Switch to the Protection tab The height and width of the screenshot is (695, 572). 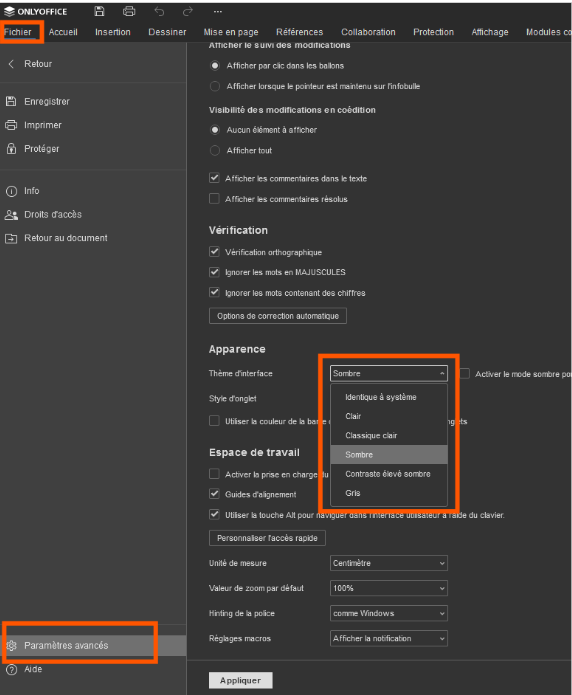coord(433,32)
